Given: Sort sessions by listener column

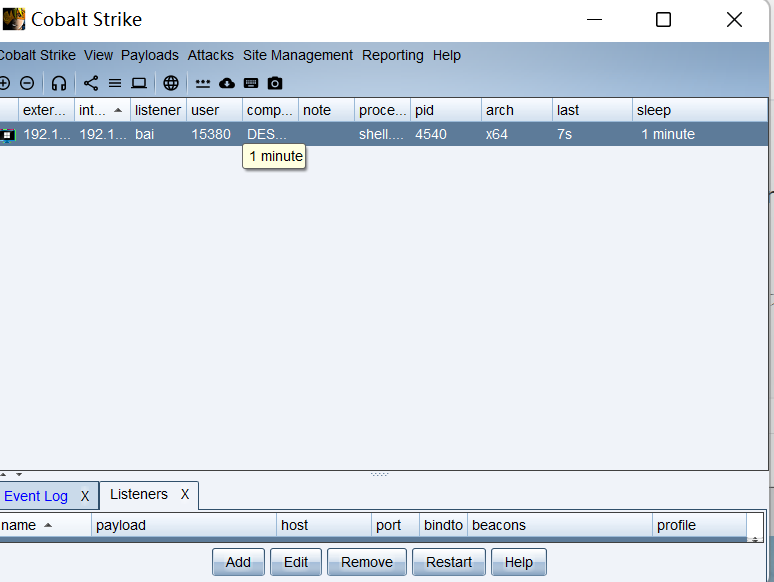Looking at the screenshot, I should tap(158, 110).
